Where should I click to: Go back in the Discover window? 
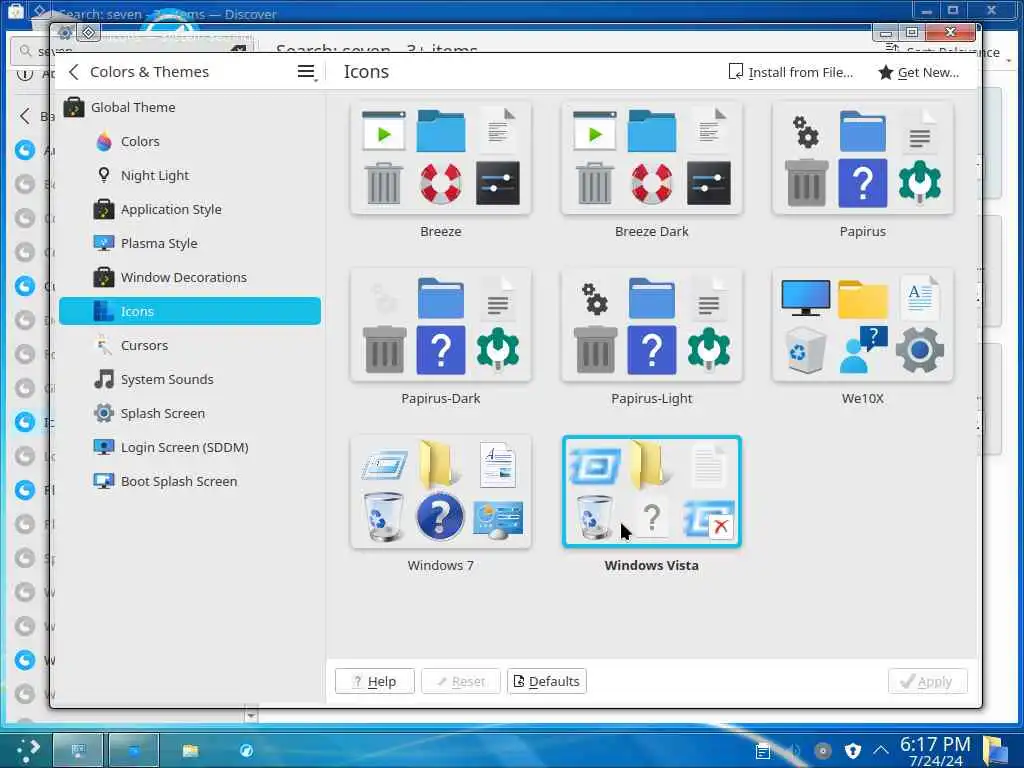(25, 116)
